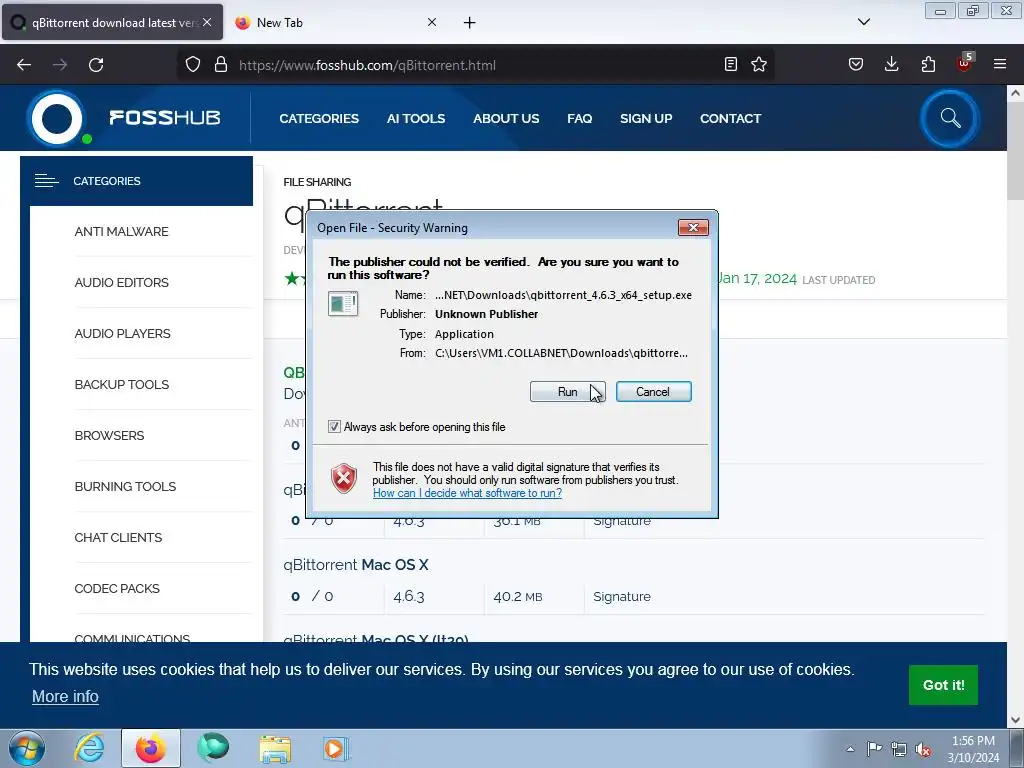Open AI TOOLS in the navigation bar
Screen dimensions: 1024x768
click(415, 119)
